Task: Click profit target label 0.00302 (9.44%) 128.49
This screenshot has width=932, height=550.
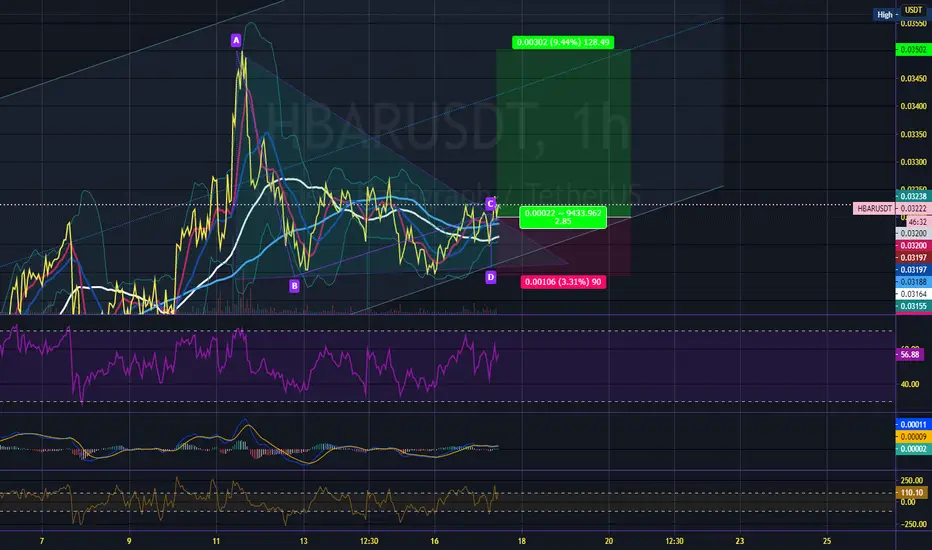Action: [563, 42]
